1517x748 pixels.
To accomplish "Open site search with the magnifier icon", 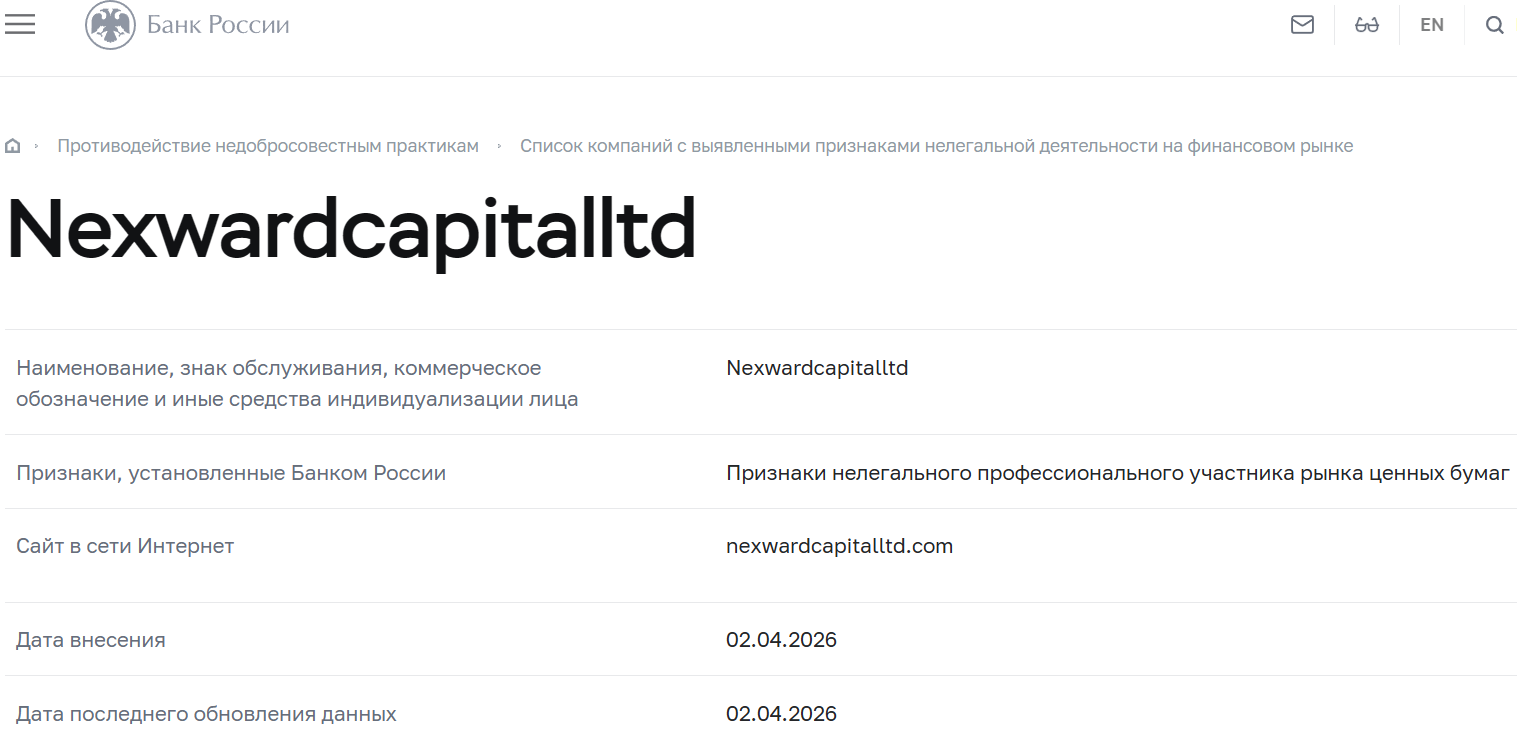I will click(x=1494, y=24).
